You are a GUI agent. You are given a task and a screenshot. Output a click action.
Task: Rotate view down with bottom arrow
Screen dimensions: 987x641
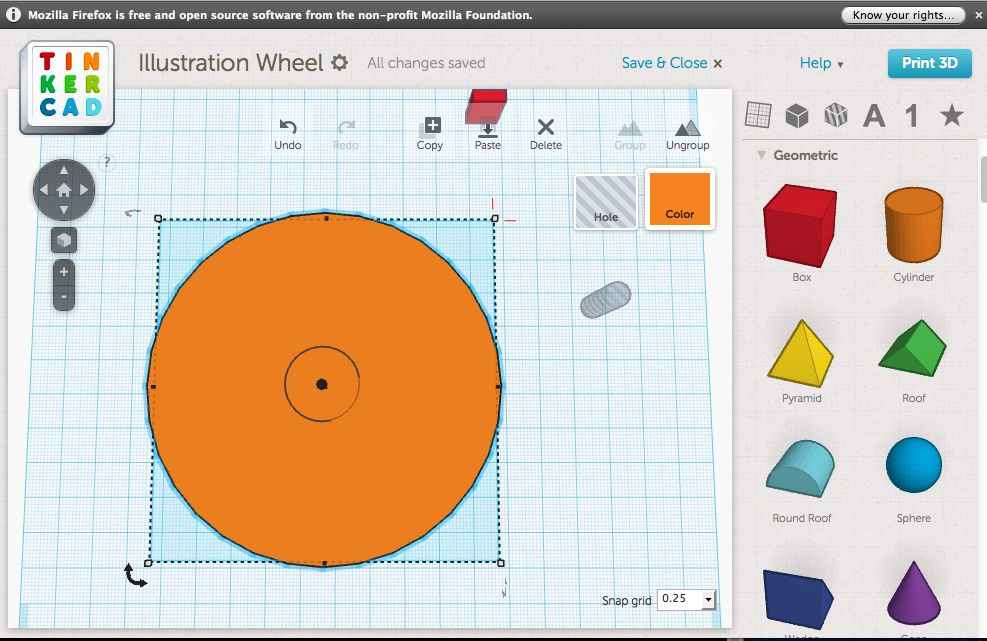[x=64, y=210]
